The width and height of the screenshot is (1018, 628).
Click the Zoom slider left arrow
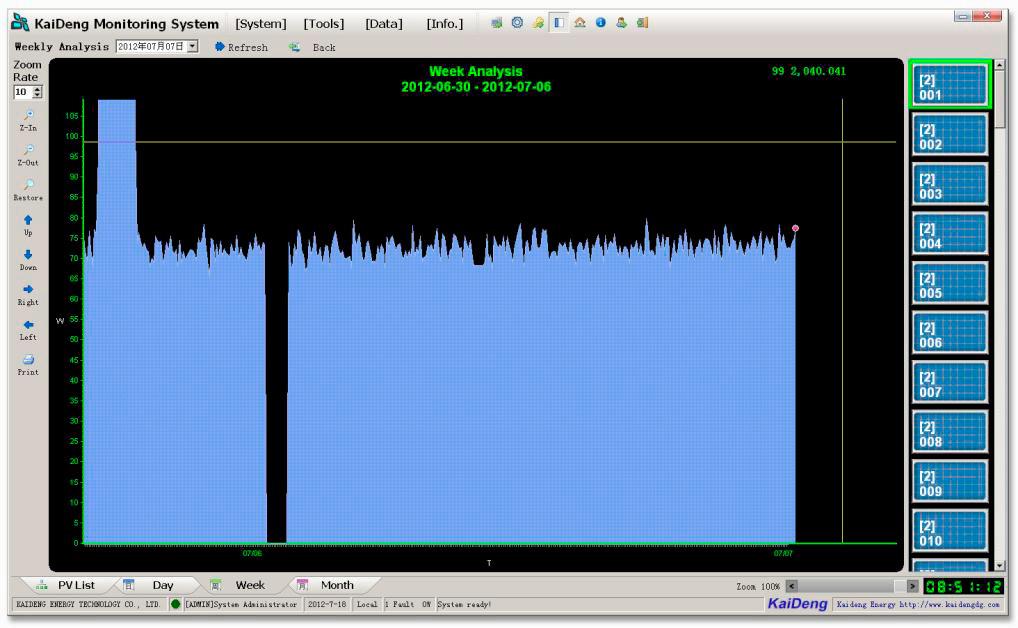tap(791, 586)
